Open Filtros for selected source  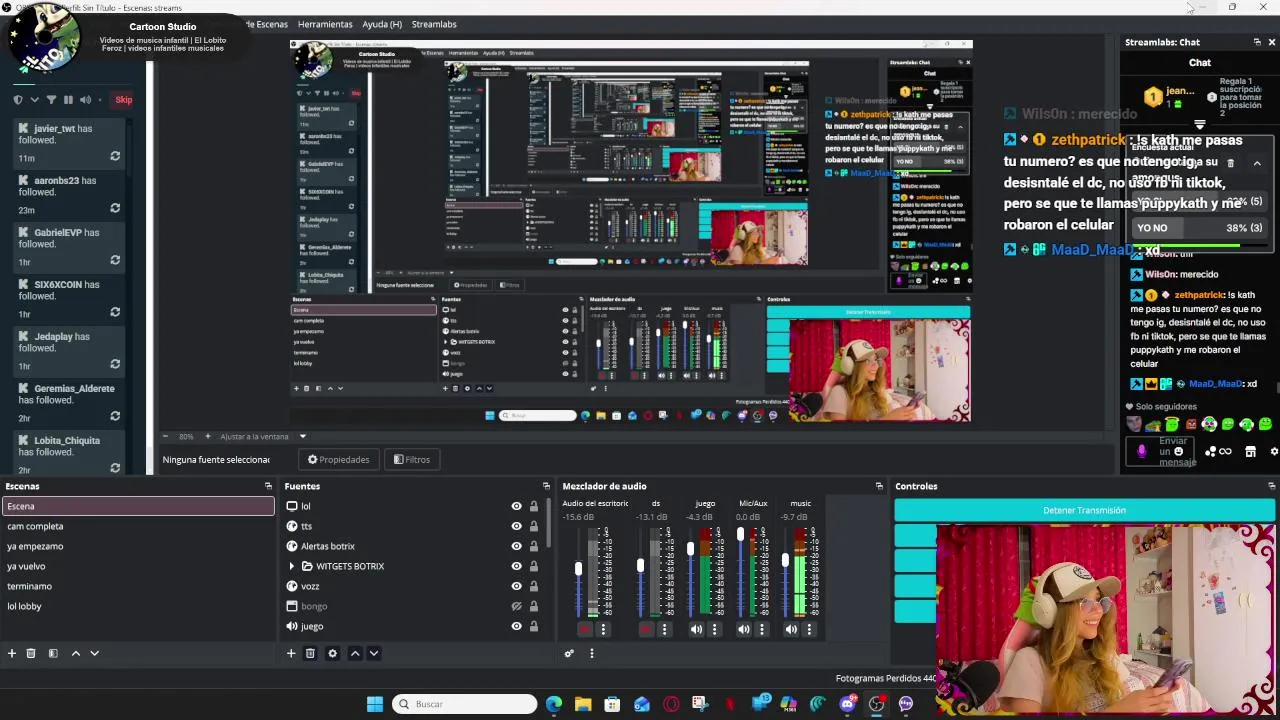pos(412,460)
